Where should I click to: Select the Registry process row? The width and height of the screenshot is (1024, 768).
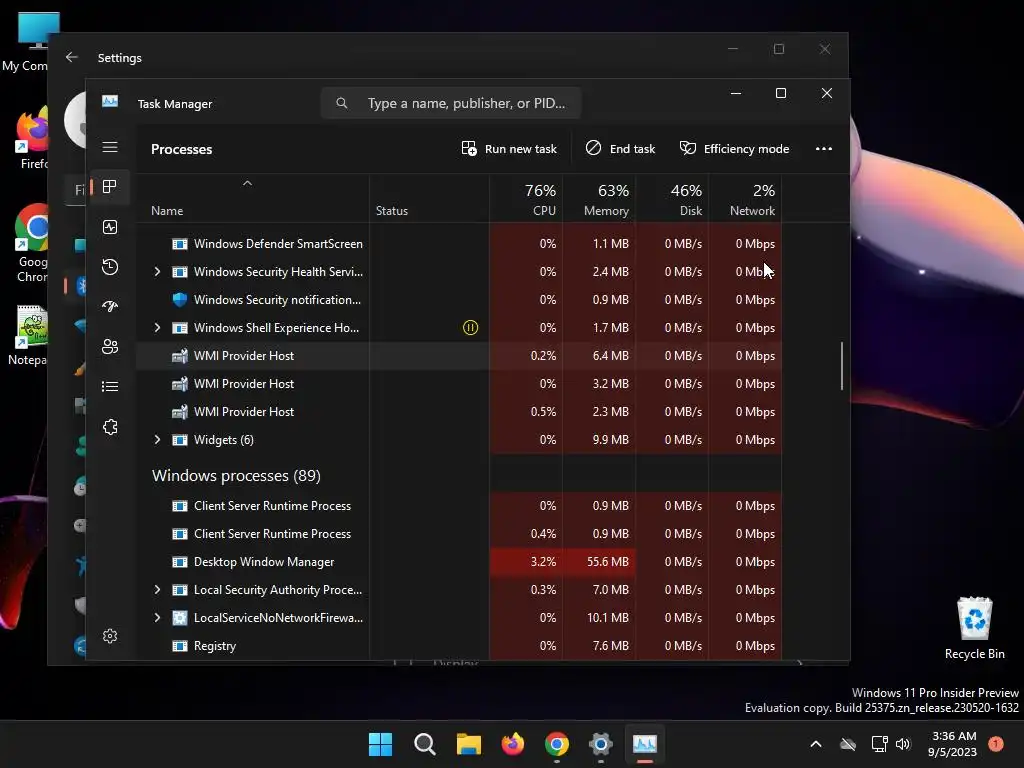coord(458,646)
